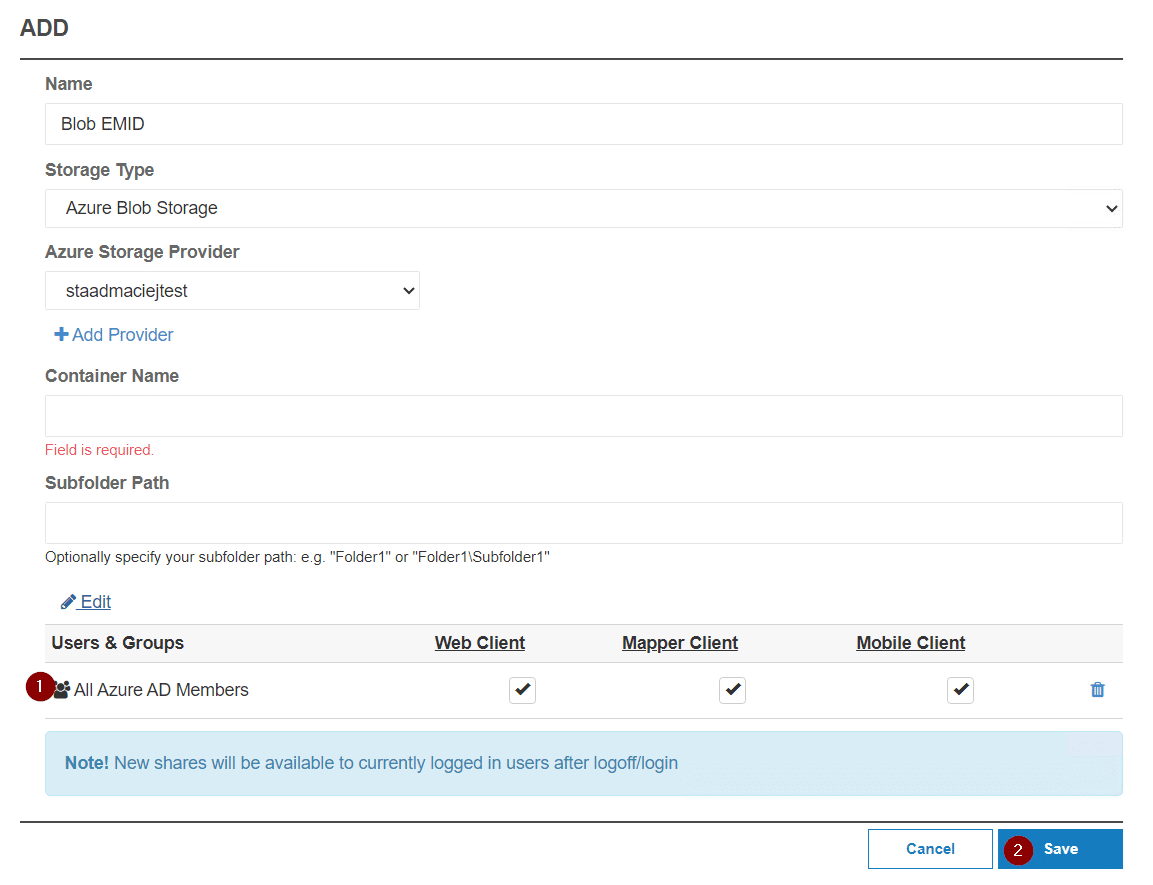
Task: Click the red numbered badge labeled 2
Action: pyautogui.click(x=1017, y=849)
